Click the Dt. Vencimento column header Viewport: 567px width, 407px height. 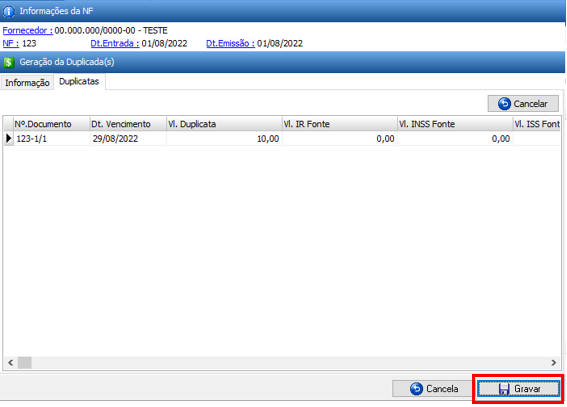128,124
